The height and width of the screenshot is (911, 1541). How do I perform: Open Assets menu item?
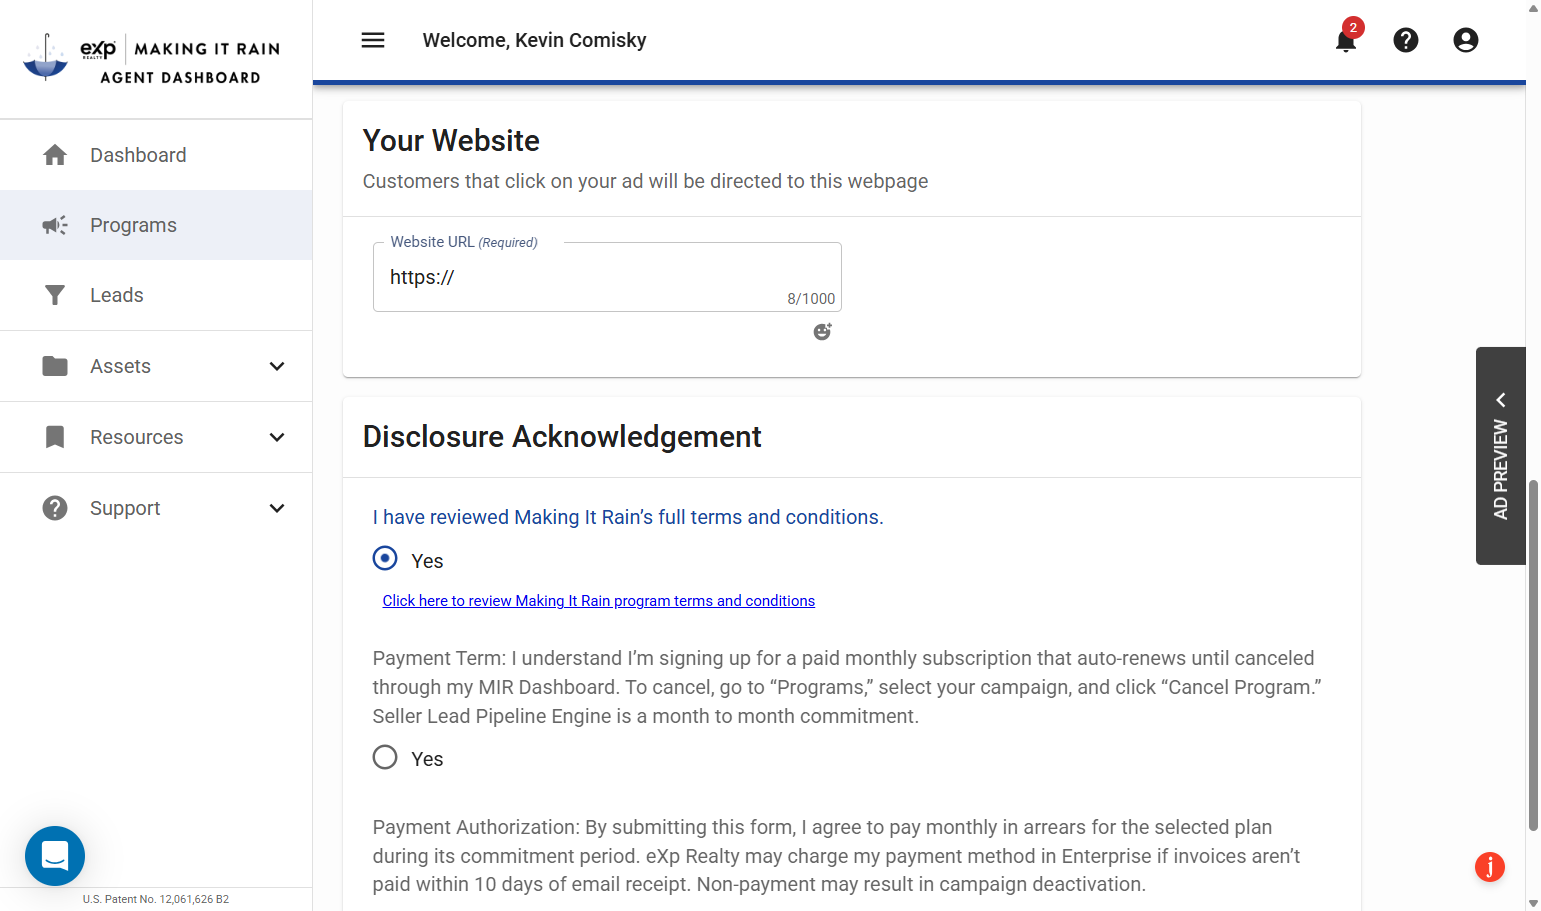click(x=156, y=366)
